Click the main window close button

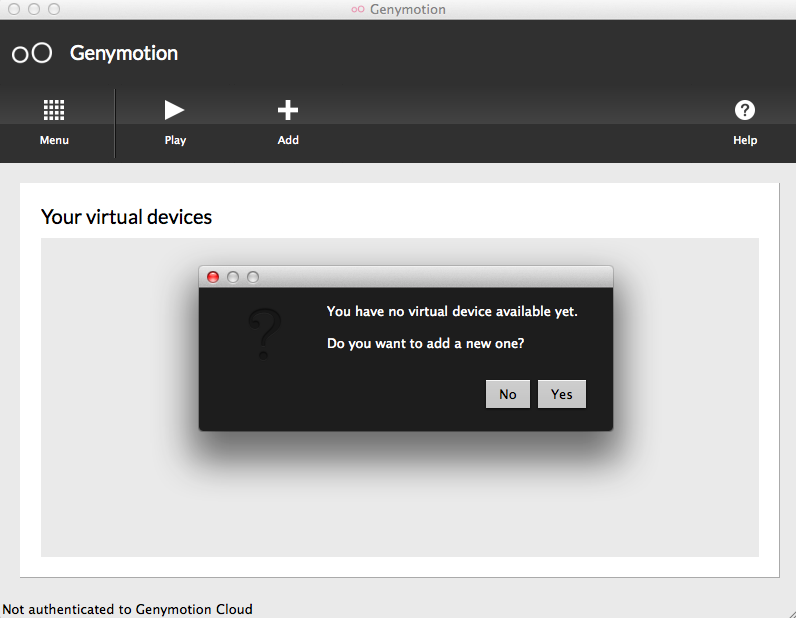click(14, 9)
